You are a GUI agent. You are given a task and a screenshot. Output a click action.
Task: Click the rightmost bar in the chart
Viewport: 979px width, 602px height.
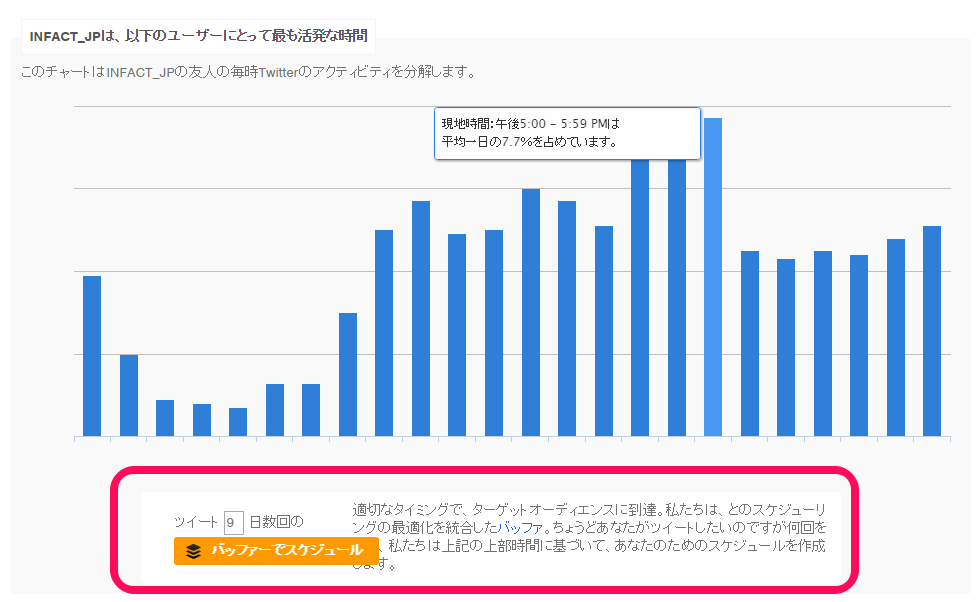pos(931,331)
